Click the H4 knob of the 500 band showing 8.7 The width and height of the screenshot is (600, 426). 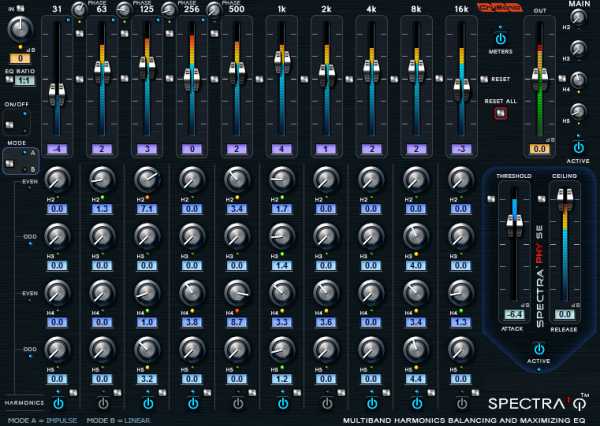coord(237,293)
